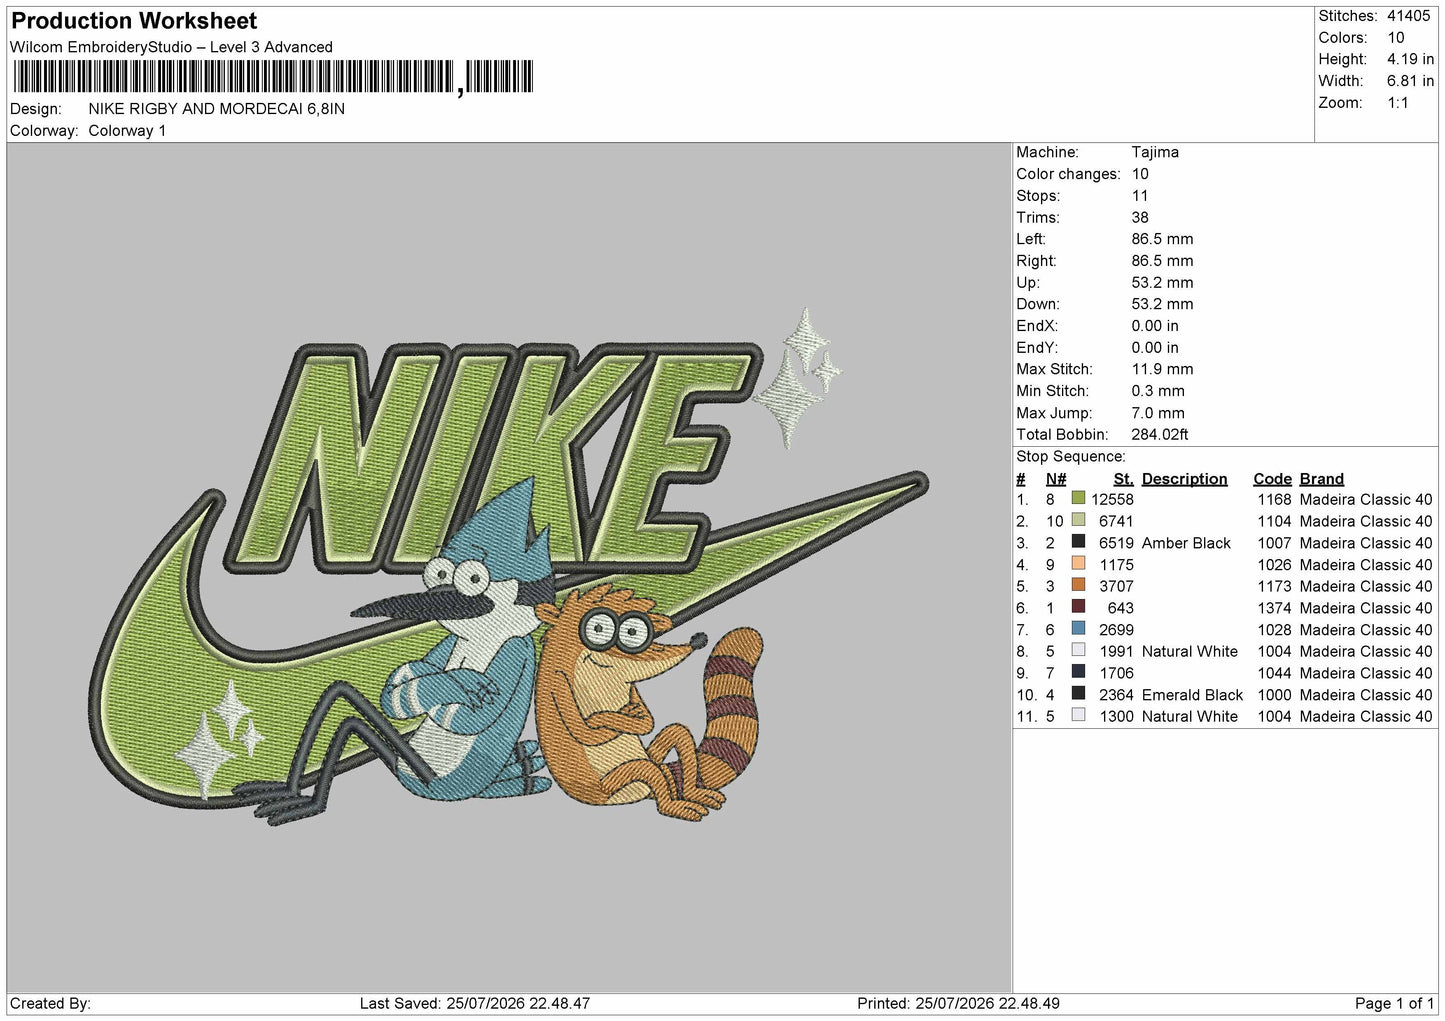Click the barcode under the software title
Image resolution: width=1445 pixels, height=1021 pixels.
pos(273,77)
